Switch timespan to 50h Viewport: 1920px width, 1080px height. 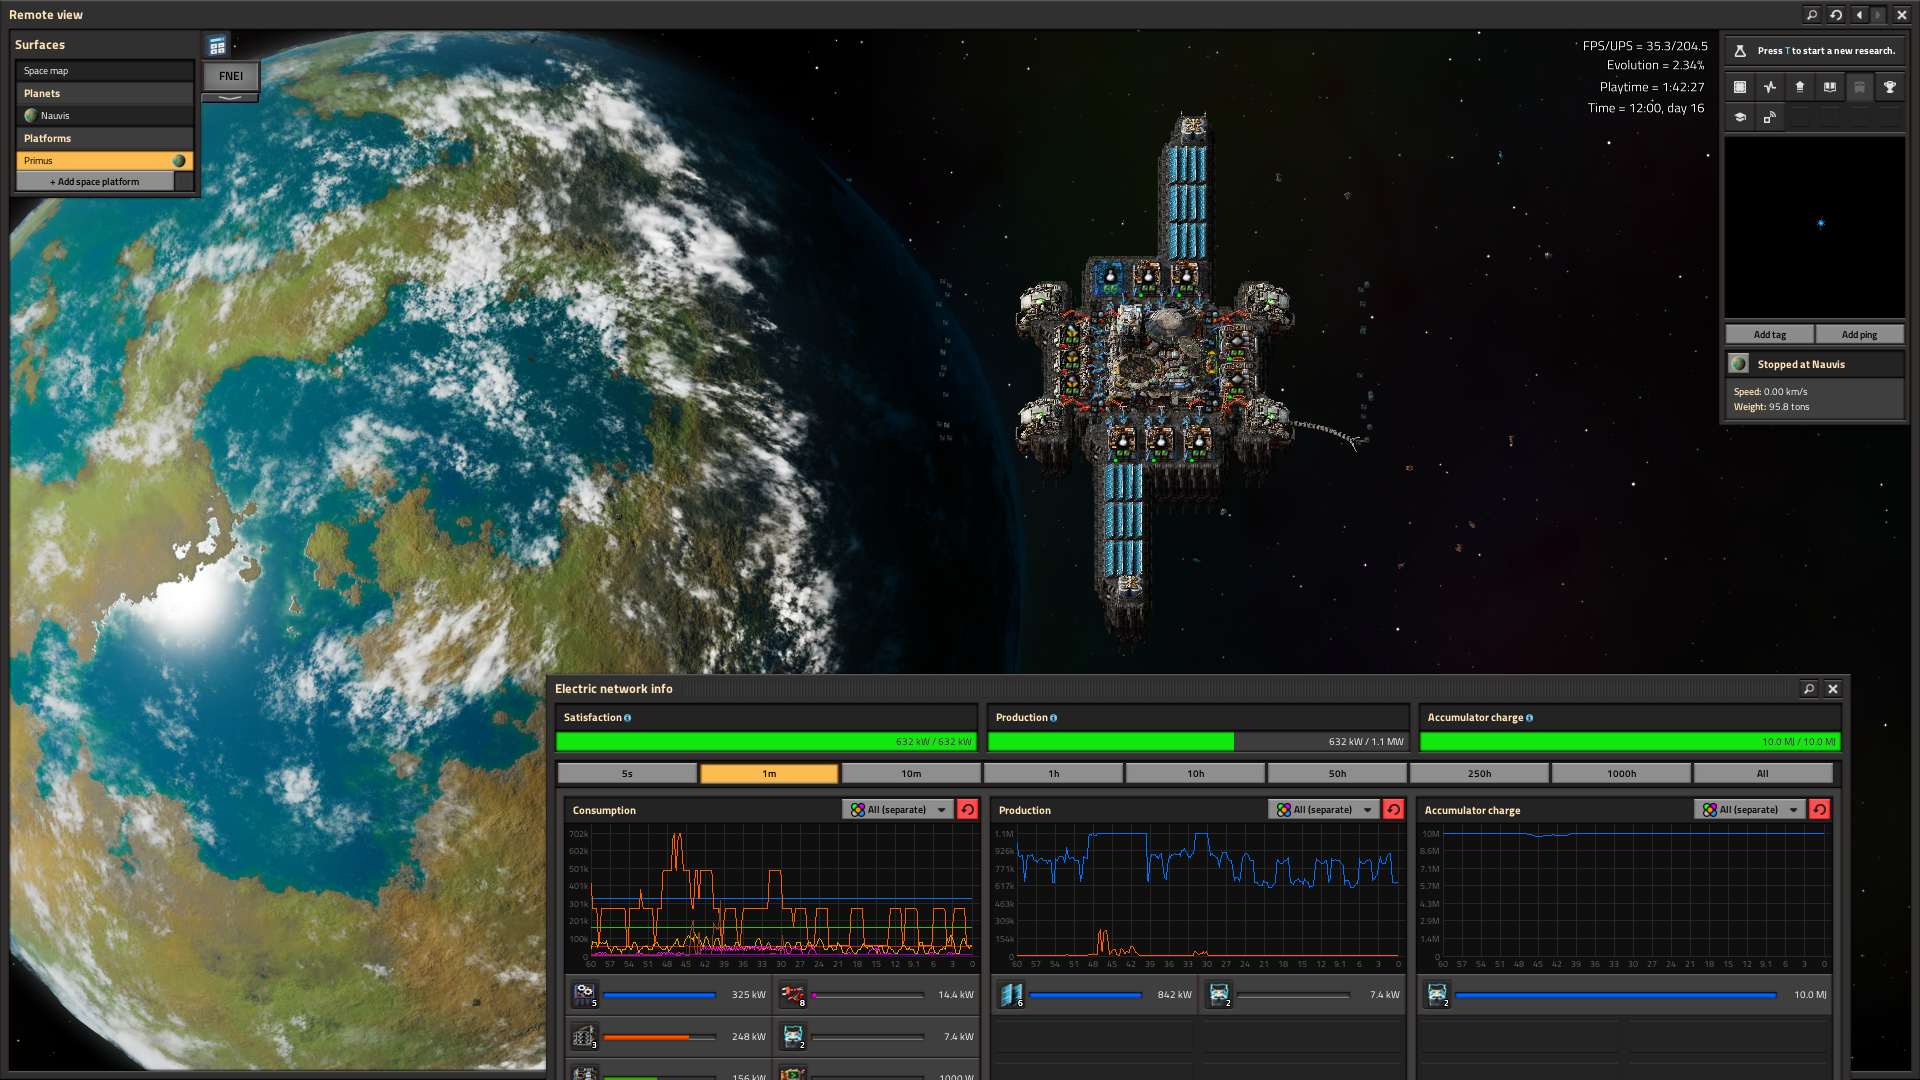point(1337,774)
